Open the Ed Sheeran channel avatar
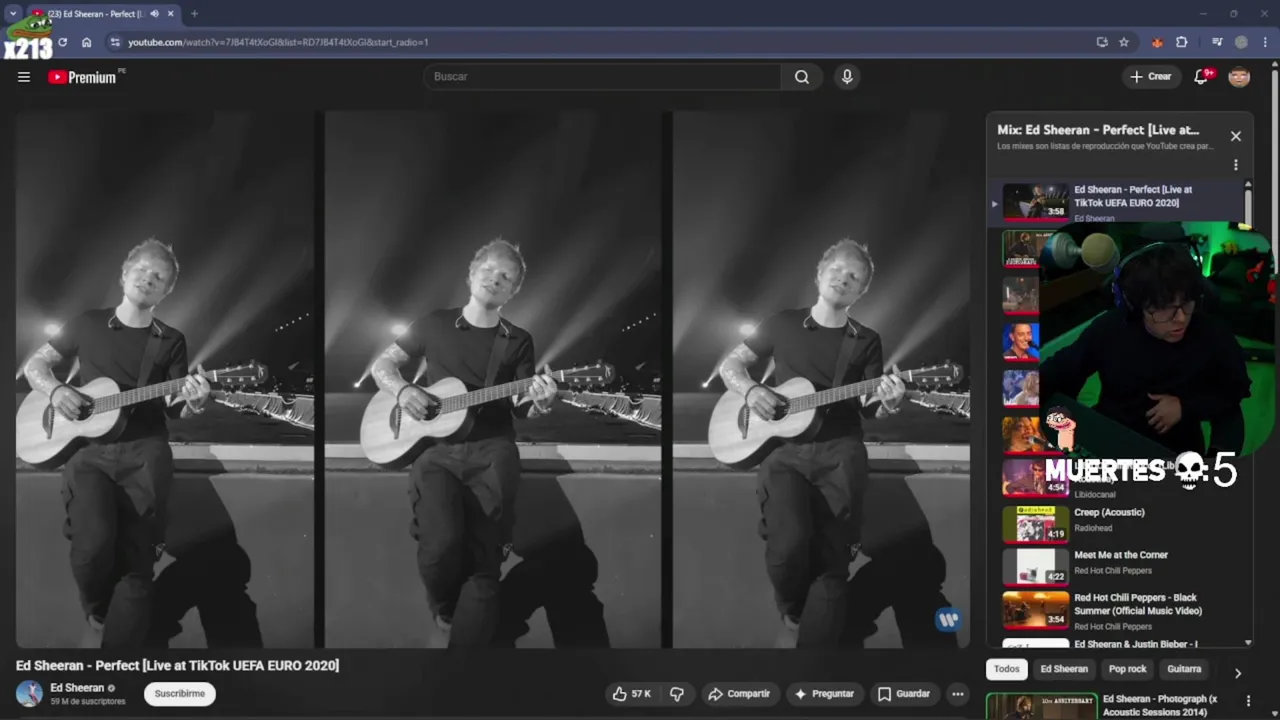This screenshot has width=1280, height=720. click(29, 694)
